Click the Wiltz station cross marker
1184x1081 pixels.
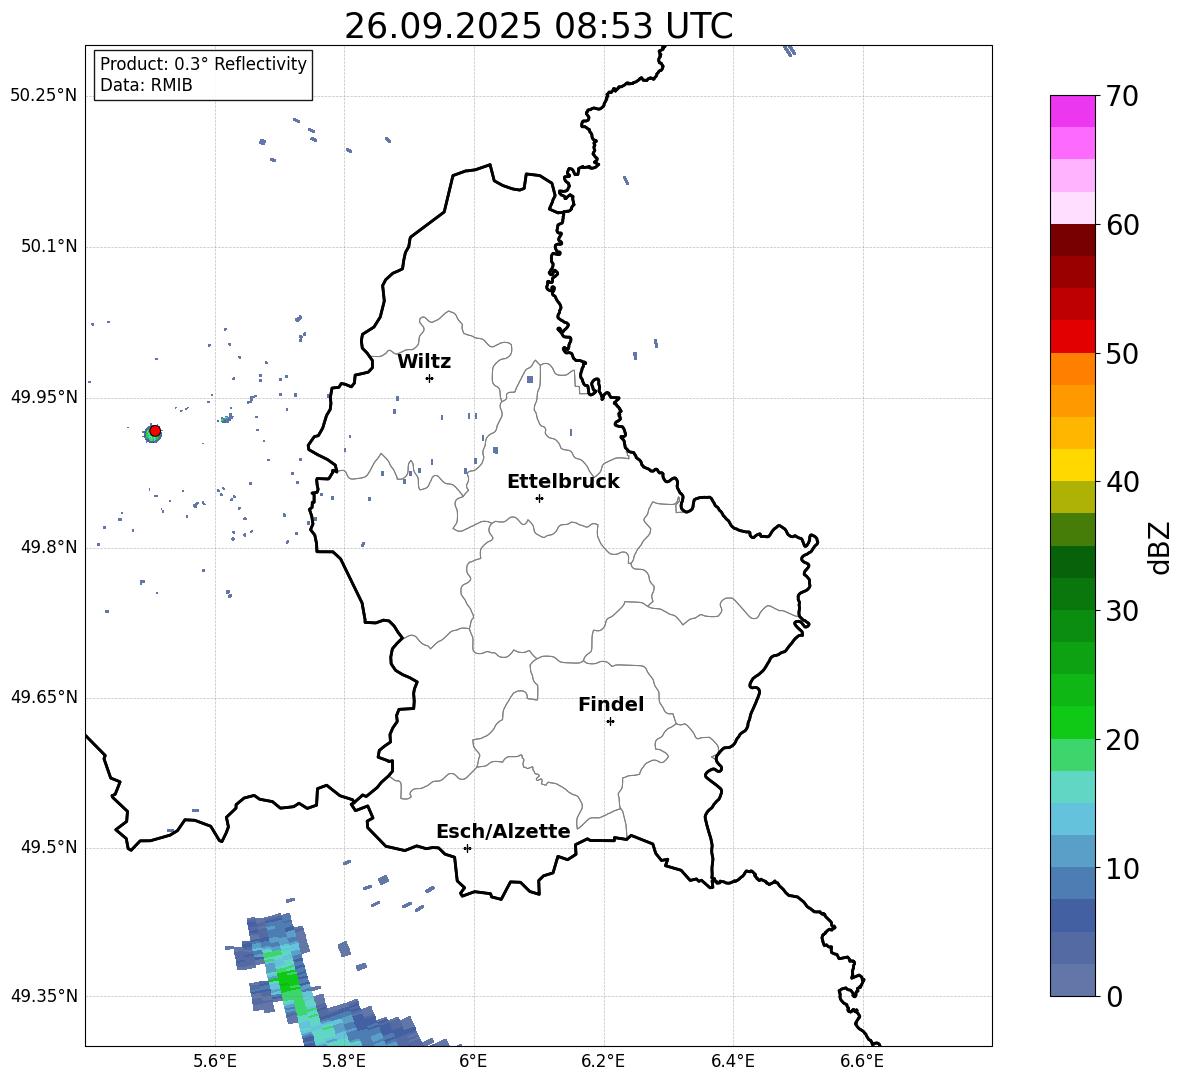point(430,378)
